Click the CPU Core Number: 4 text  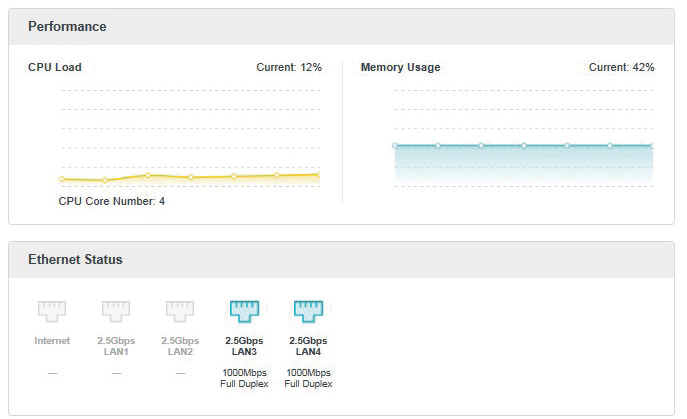tap(112, 201)
